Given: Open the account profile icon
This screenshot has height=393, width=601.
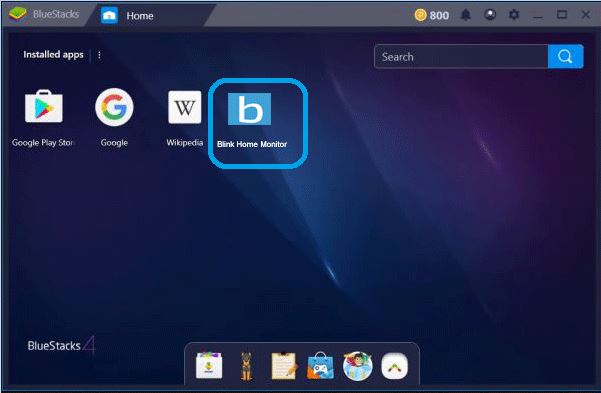Looking at the screenshot, I should 490,15.
